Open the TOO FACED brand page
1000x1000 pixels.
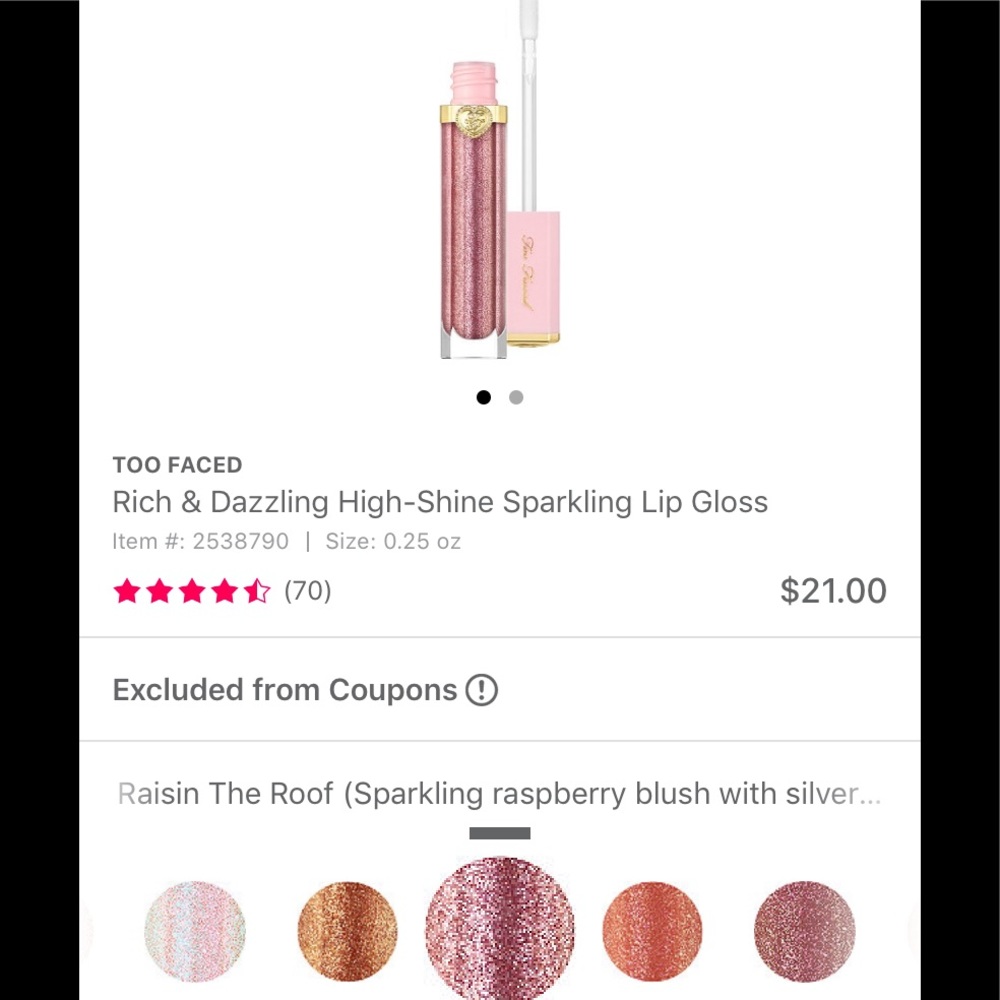(177, 465)
